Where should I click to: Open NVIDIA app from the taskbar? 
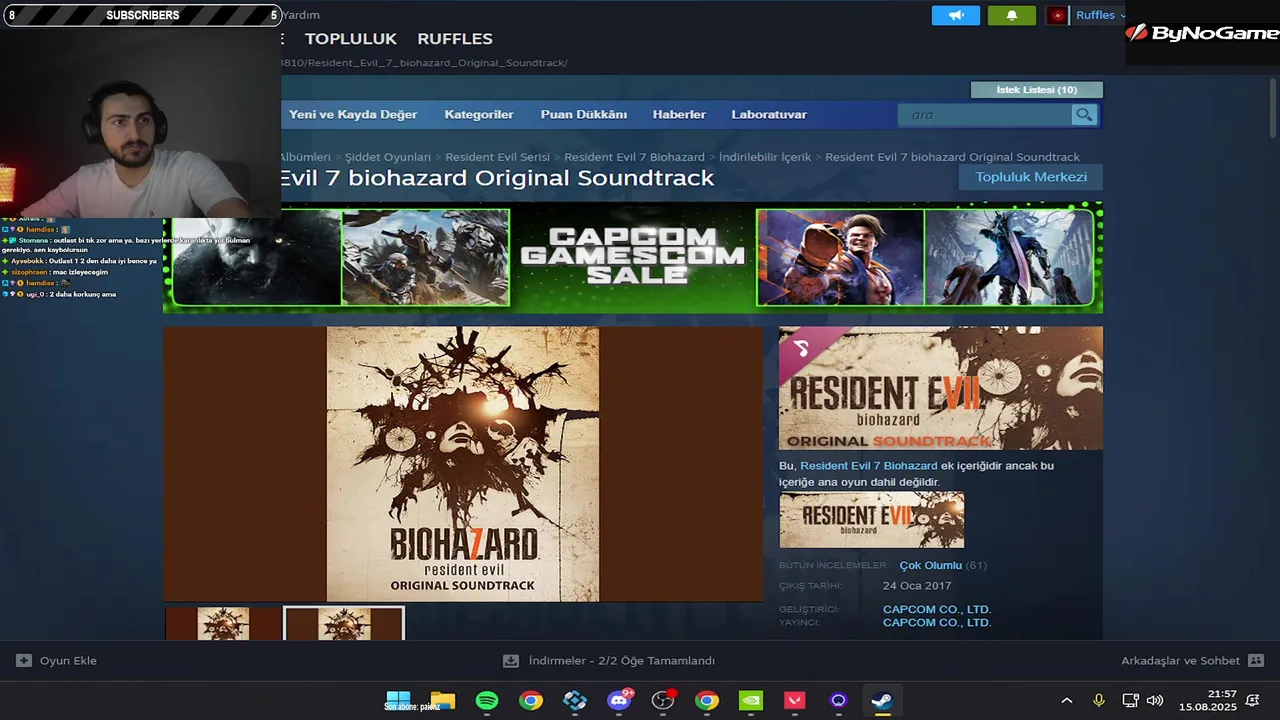click(751, 700)
